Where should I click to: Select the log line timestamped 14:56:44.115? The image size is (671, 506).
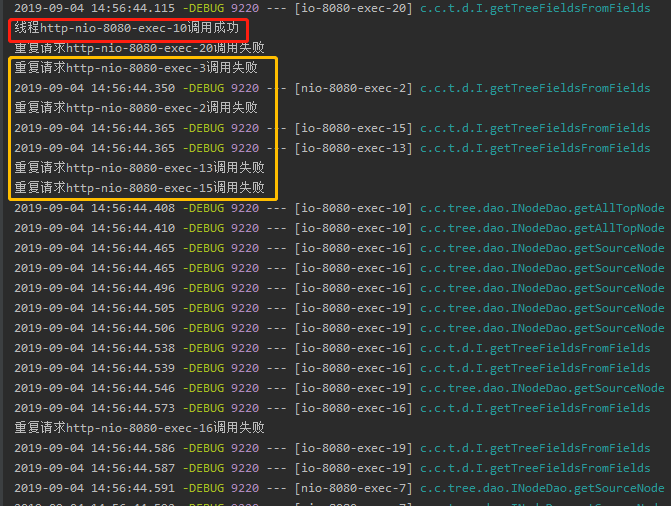tap(333, 8)
